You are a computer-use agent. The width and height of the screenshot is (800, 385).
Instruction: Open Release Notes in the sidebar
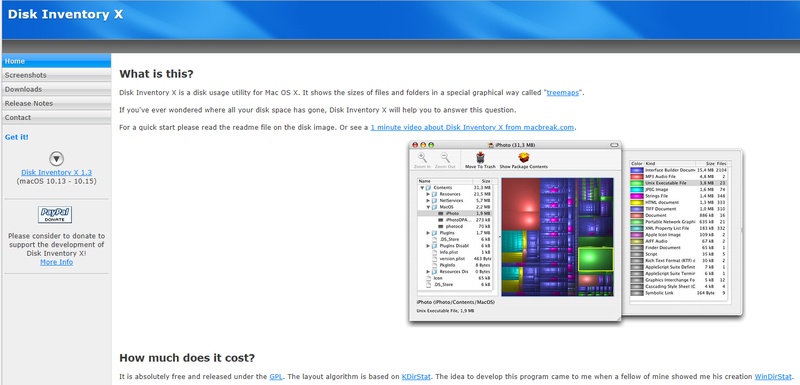pyautogui.click(x=56, y=103)
